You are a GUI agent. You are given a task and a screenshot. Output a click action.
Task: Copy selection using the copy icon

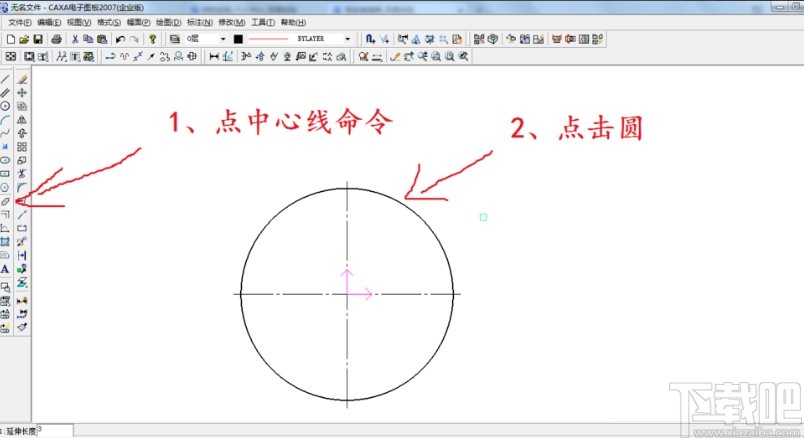[x=88, y=39]
